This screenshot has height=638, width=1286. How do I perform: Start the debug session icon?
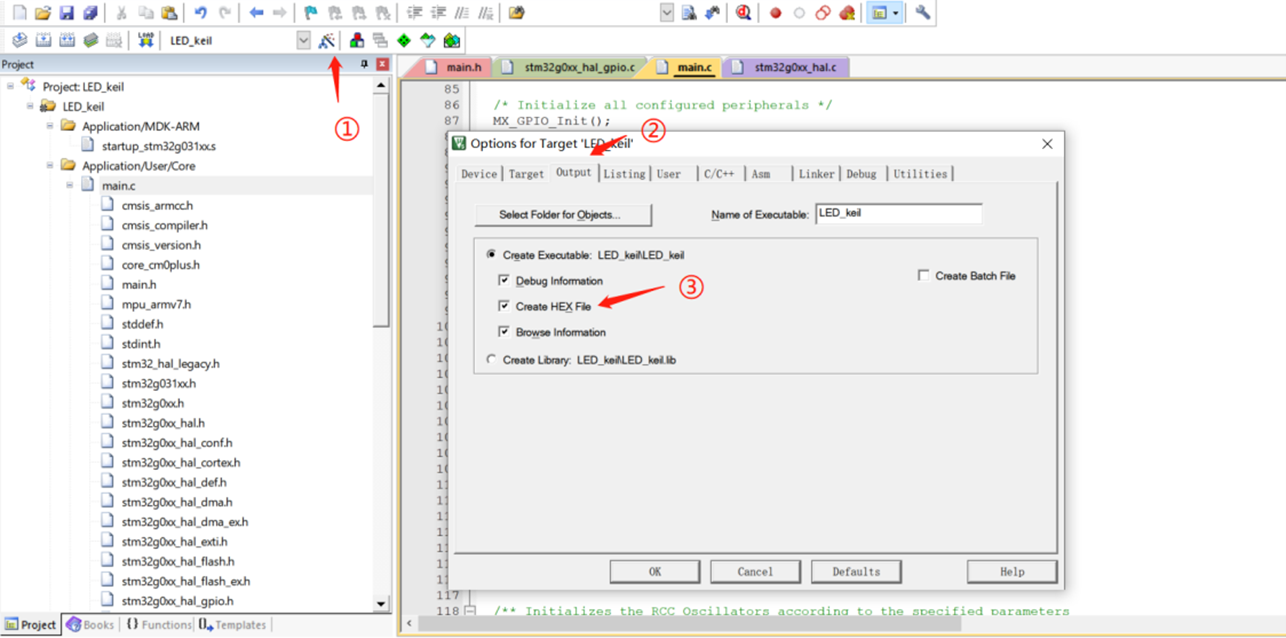click(x=743, y=13)
